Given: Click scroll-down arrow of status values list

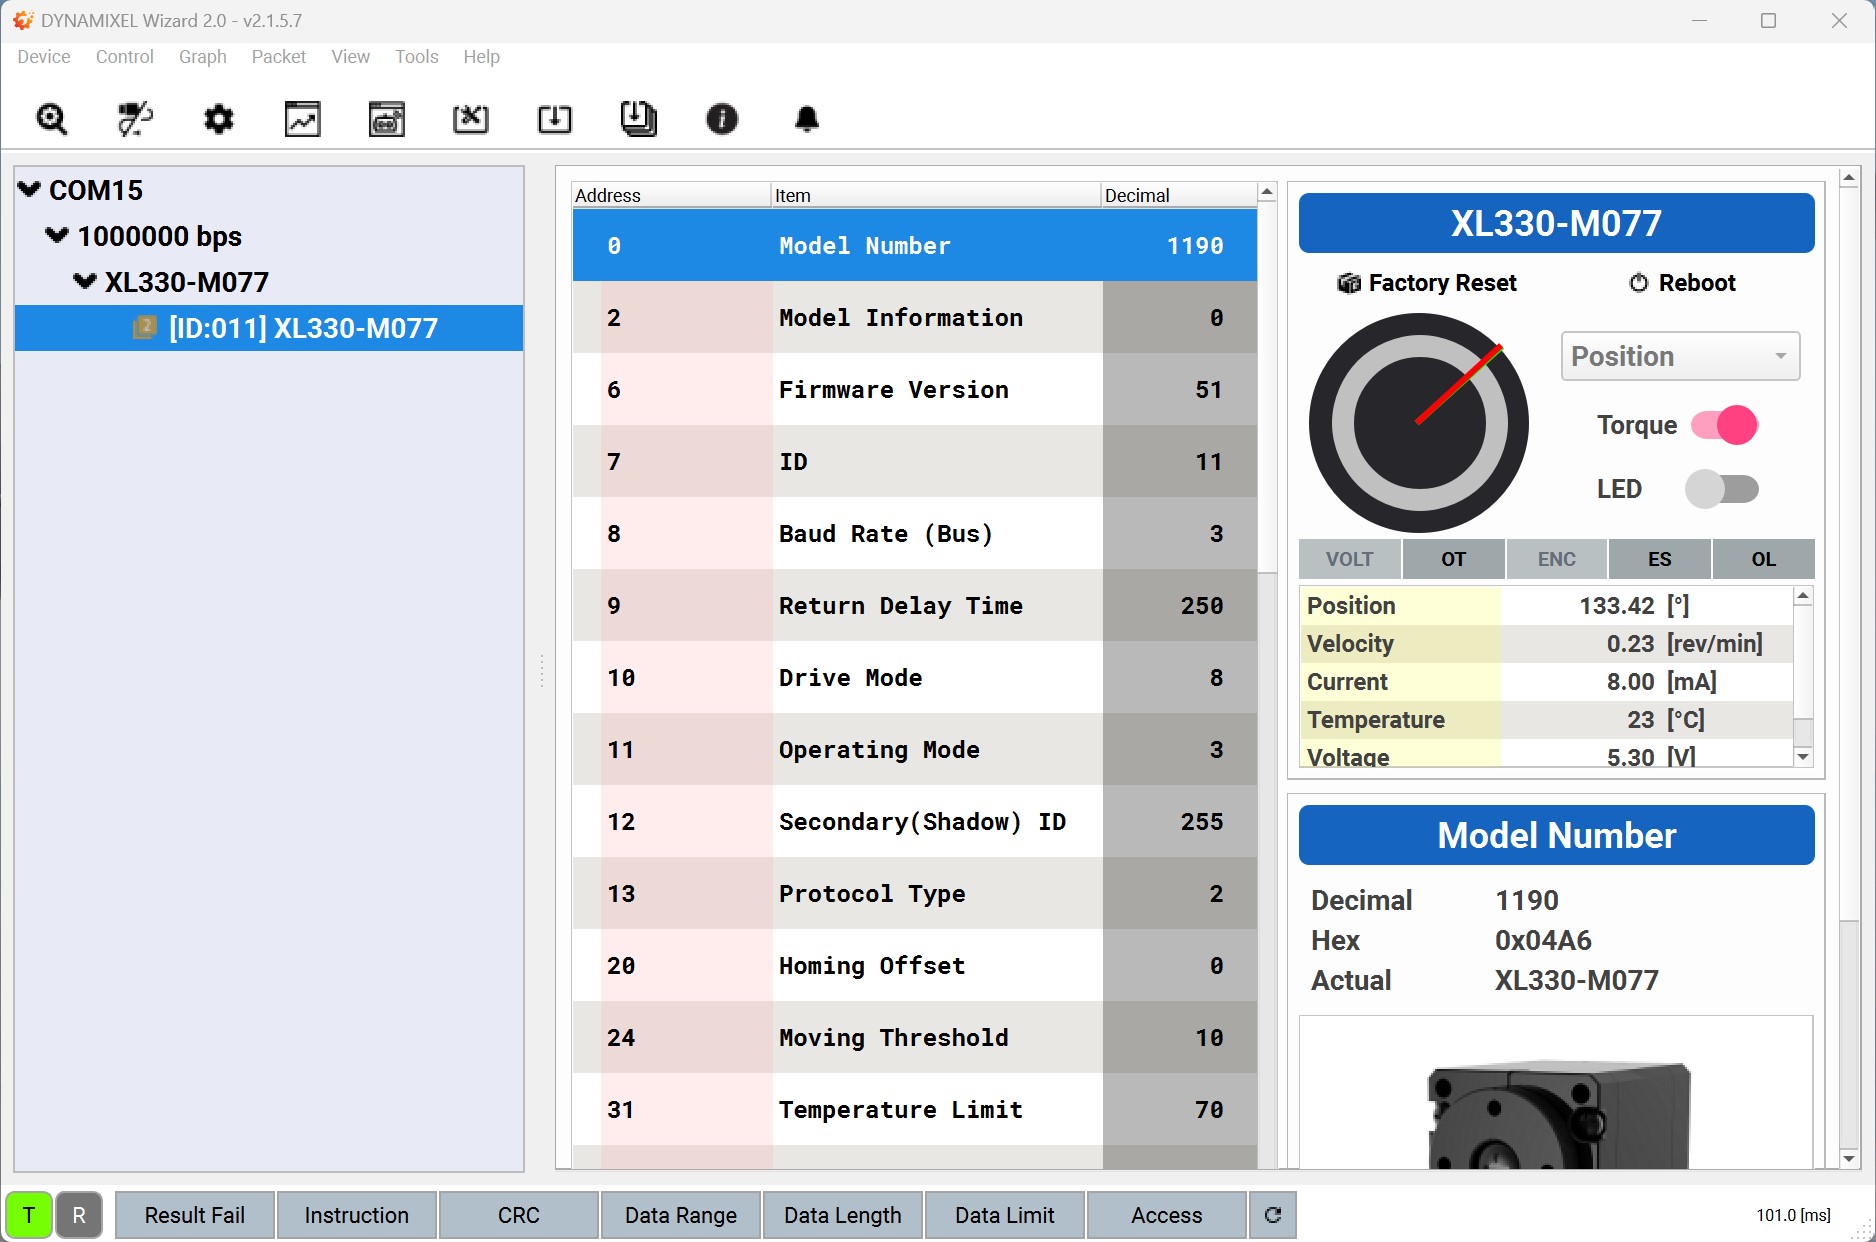Looking at the screenshot, I should point(1803,757).
